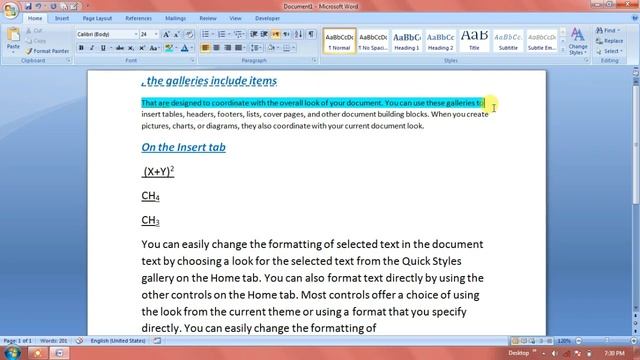Viewport: 640px width, 360px height.
Task: Decrease the paragraph indent
Action: pos(253,34)
